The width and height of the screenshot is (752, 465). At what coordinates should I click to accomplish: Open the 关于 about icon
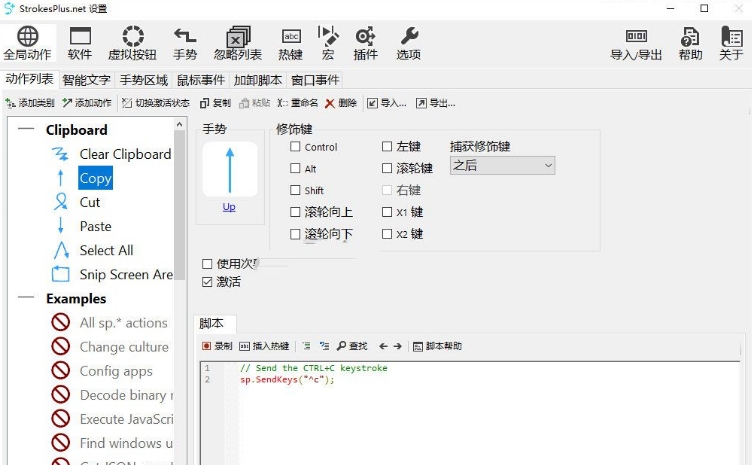click(731, 43)
